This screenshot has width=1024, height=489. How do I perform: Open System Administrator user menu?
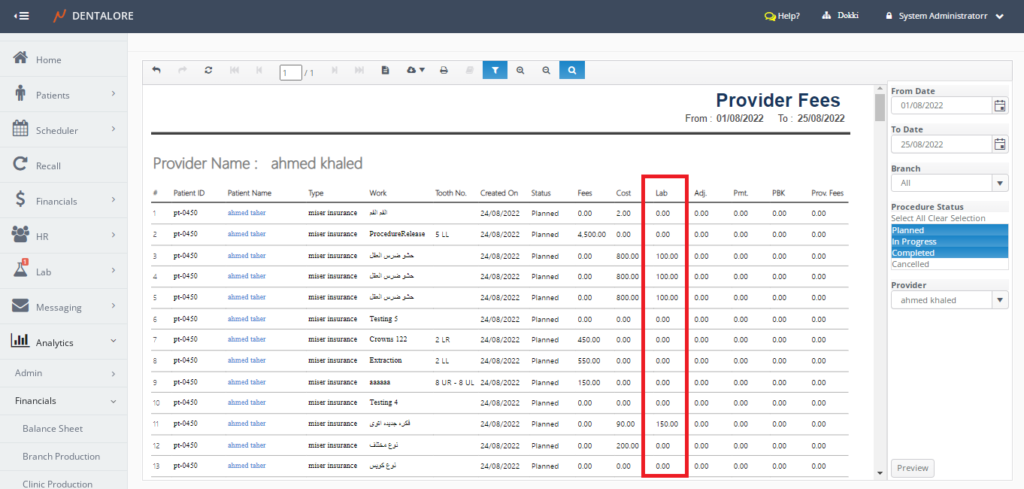tap(945, 16)
